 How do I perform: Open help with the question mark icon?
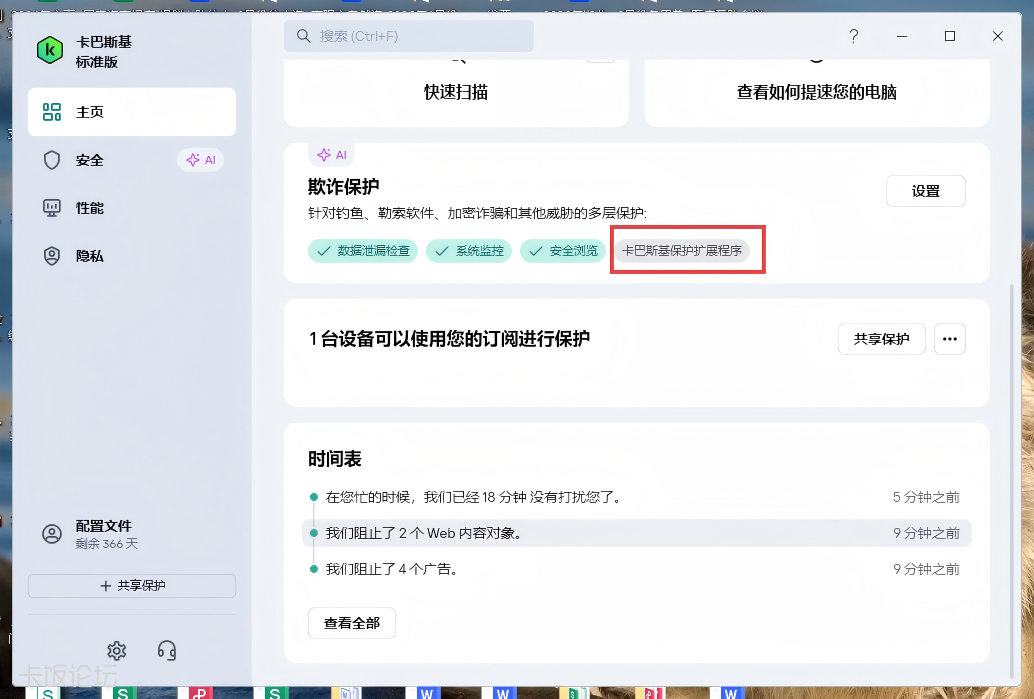click(853, 36)
